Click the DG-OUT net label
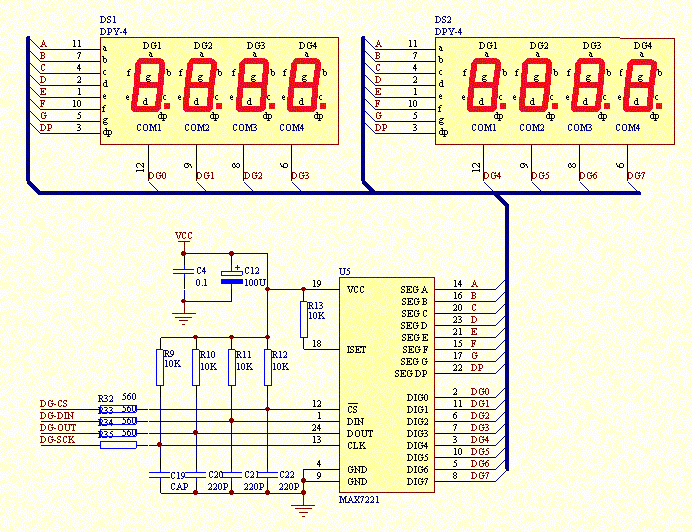 tap(58, 427)
